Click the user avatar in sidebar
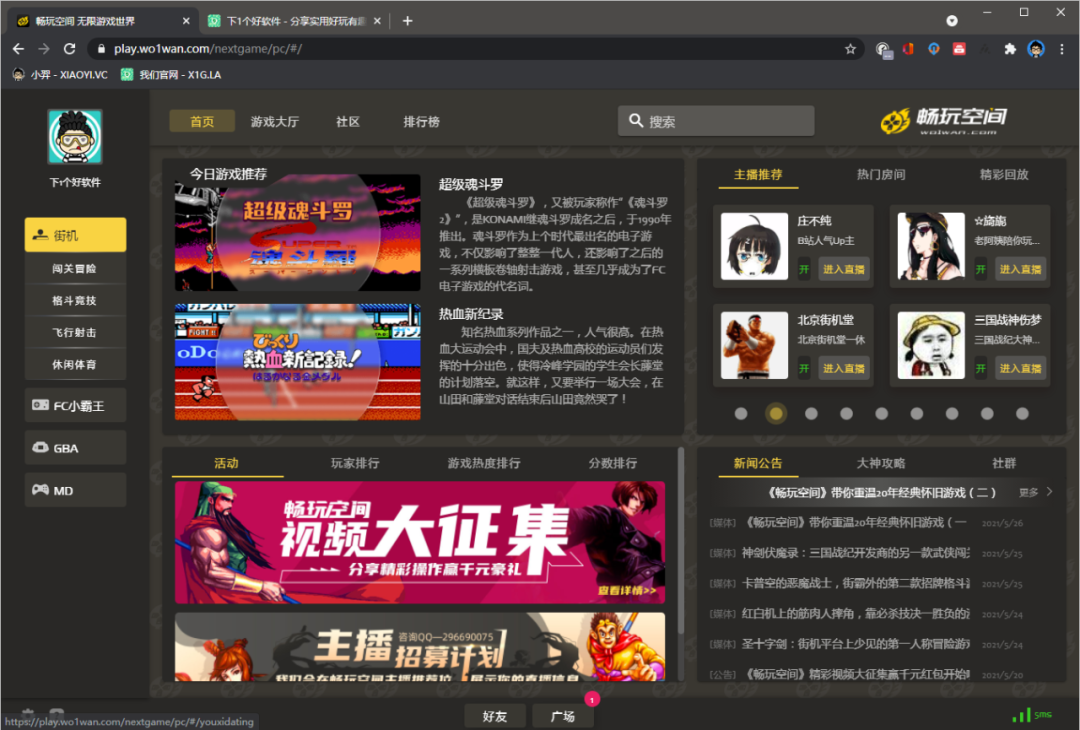This screenshot has height=730, width=1080. [75, 136]
